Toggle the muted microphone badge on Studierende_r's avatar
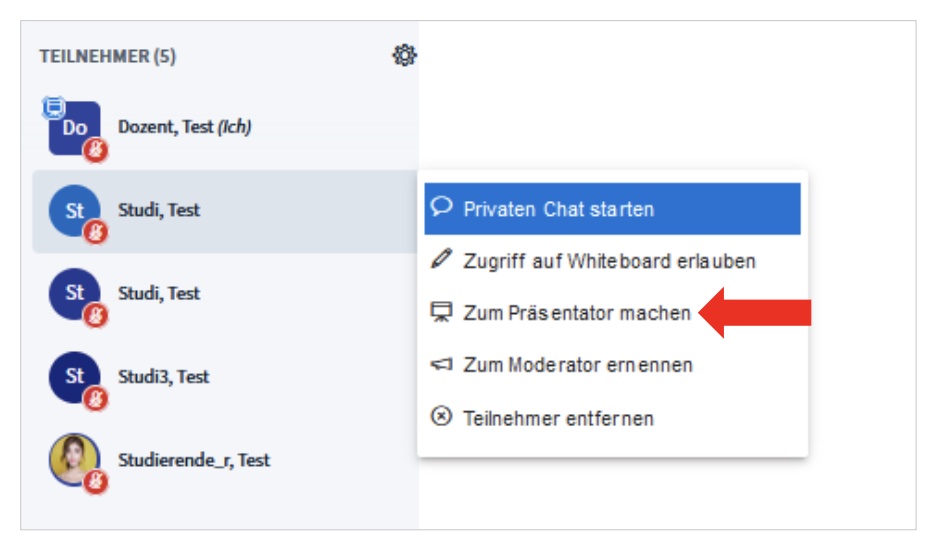 tap(96, 482)
